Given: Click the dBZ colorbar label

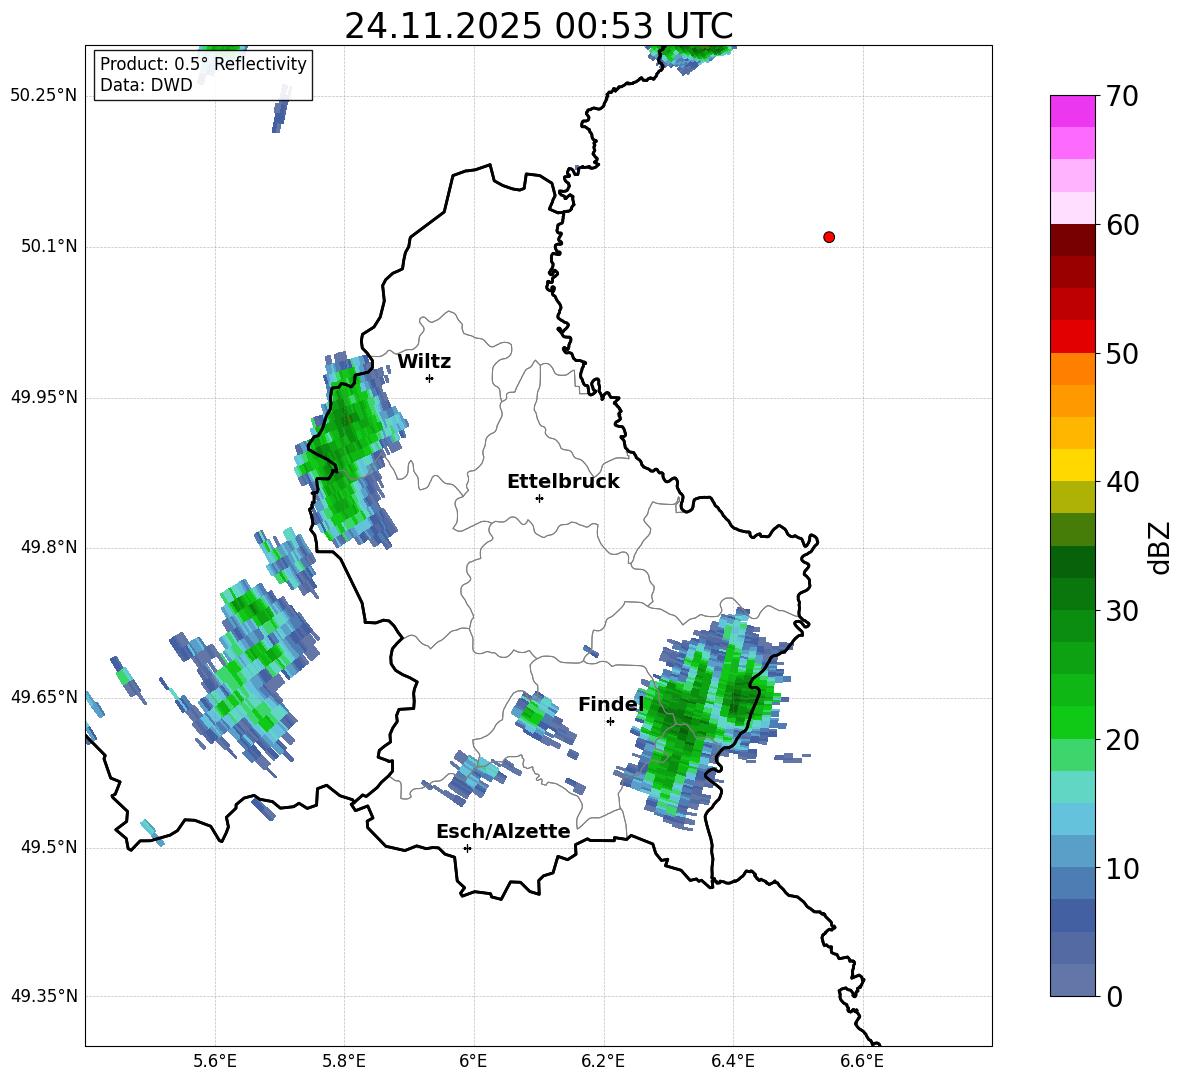Looking at the screenshot, I should click(1161, 547).
